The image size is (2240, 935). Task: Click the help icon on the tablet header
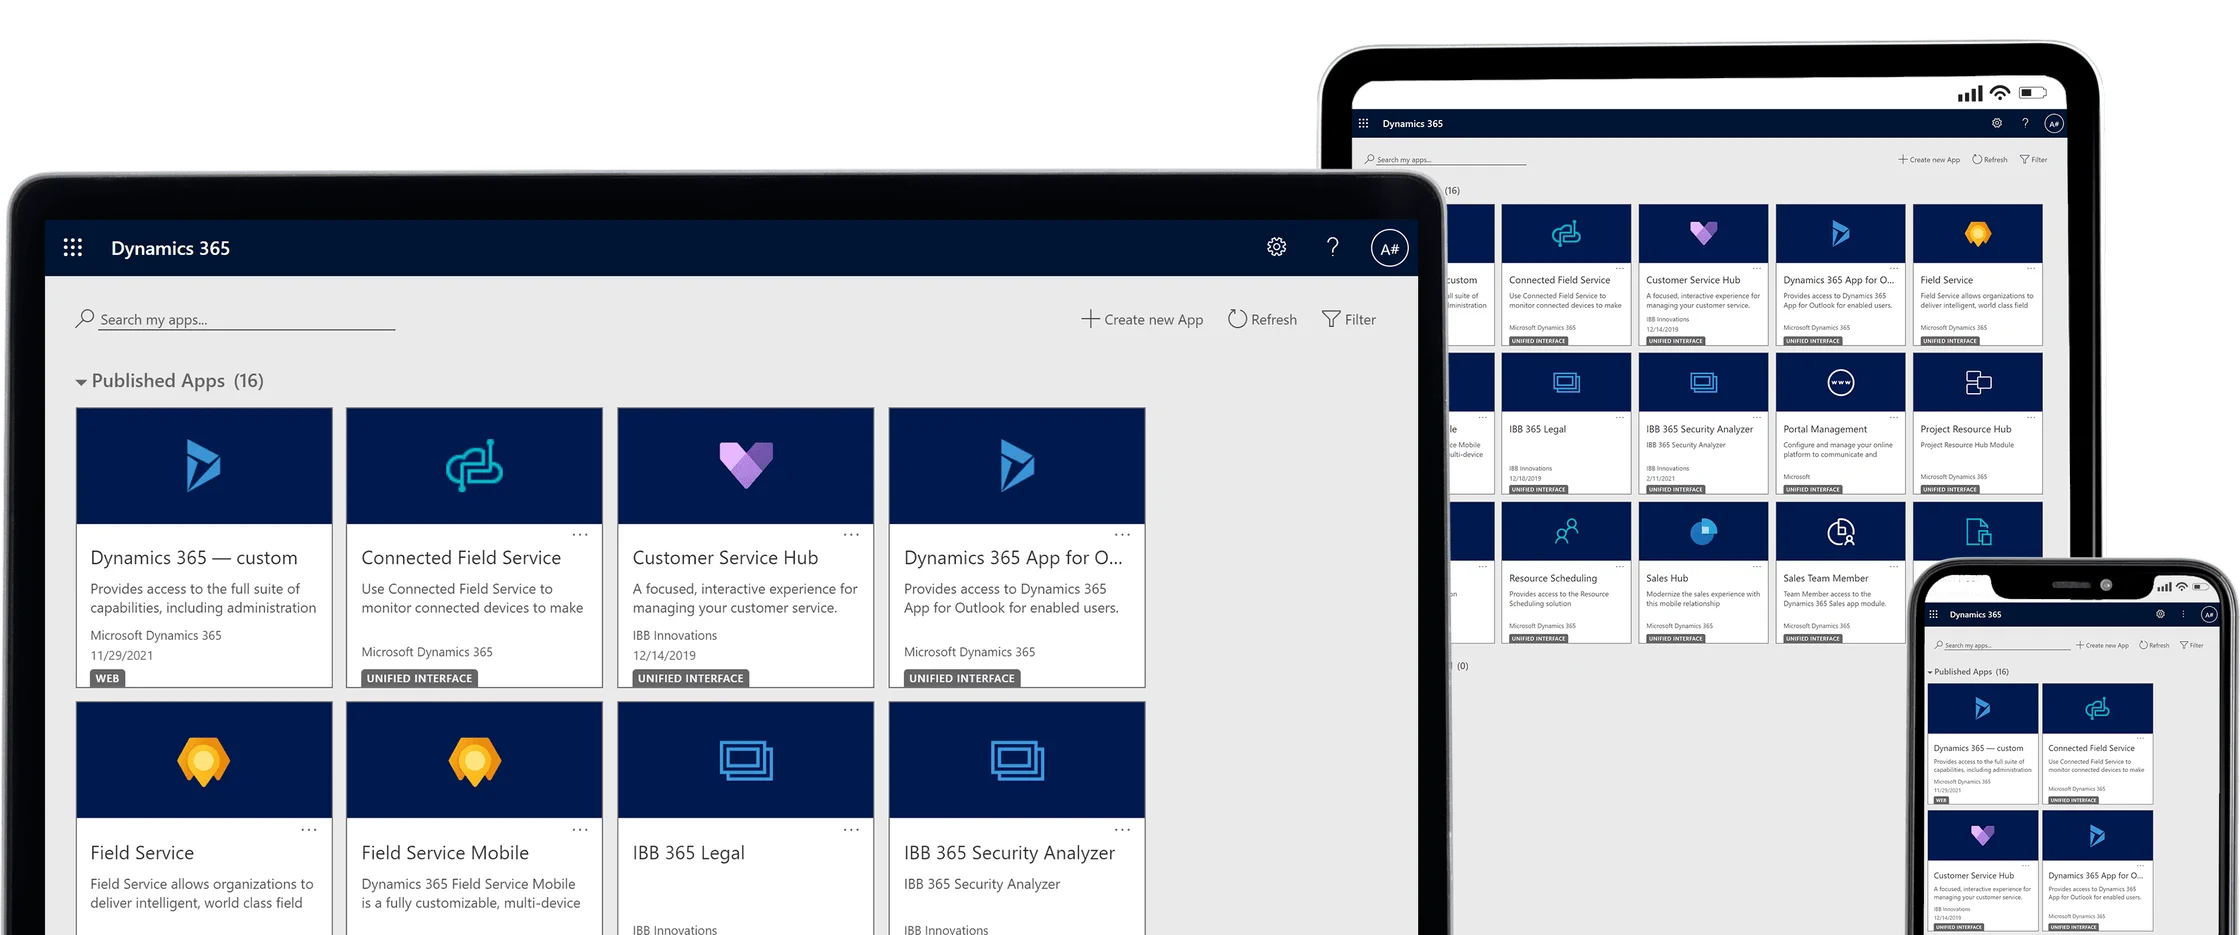[2025, 123]
